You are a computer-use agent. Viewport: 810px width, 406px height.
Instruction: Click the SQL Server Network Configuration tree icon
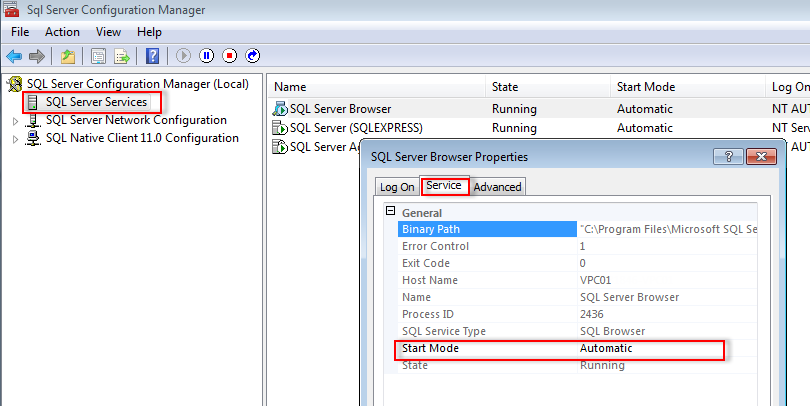pos(33,120)
